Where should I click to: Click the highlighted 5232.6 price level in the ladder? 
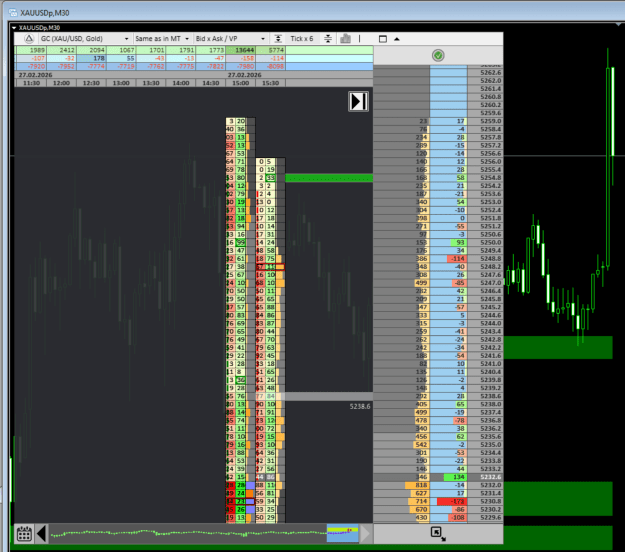pyautogui.click(x=485, y=477)
